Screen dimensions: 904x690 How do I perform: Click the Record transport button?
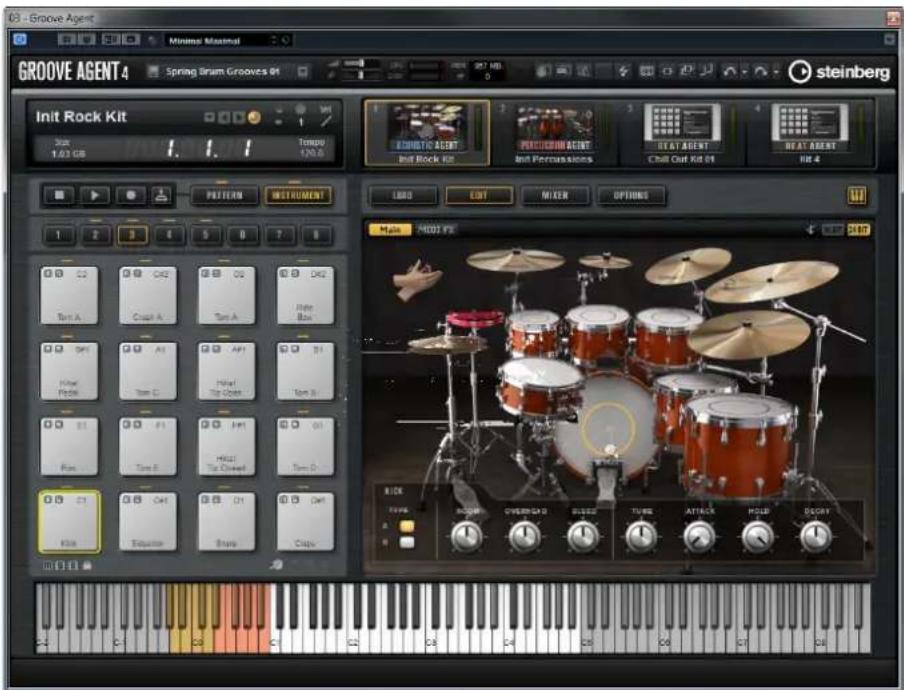130,195
